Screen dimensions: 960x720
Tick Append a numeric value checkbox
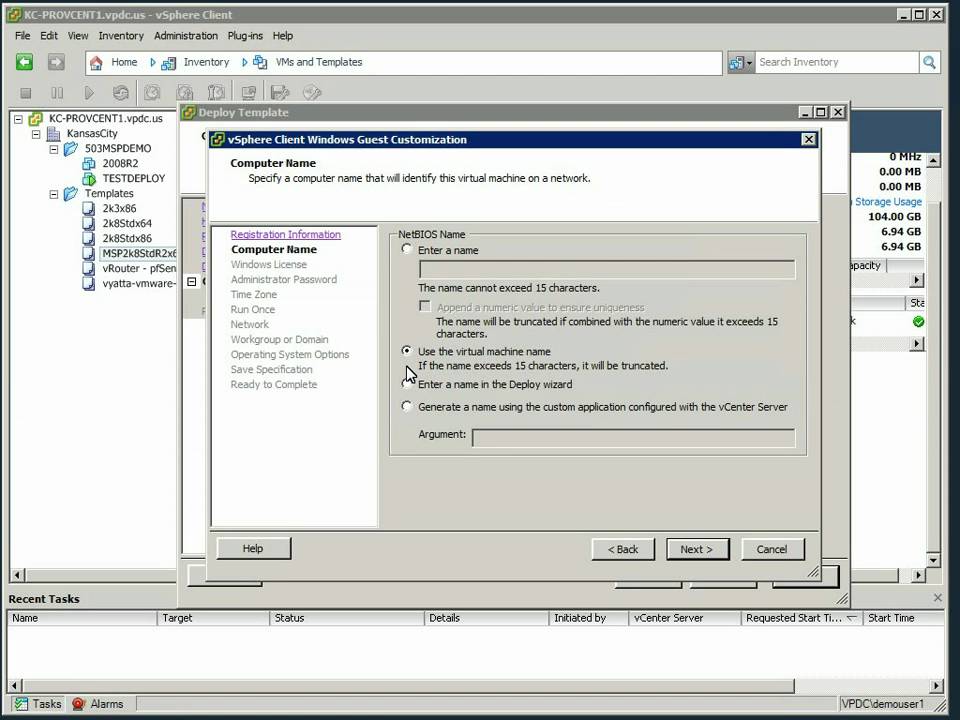(x=425, y=306)
